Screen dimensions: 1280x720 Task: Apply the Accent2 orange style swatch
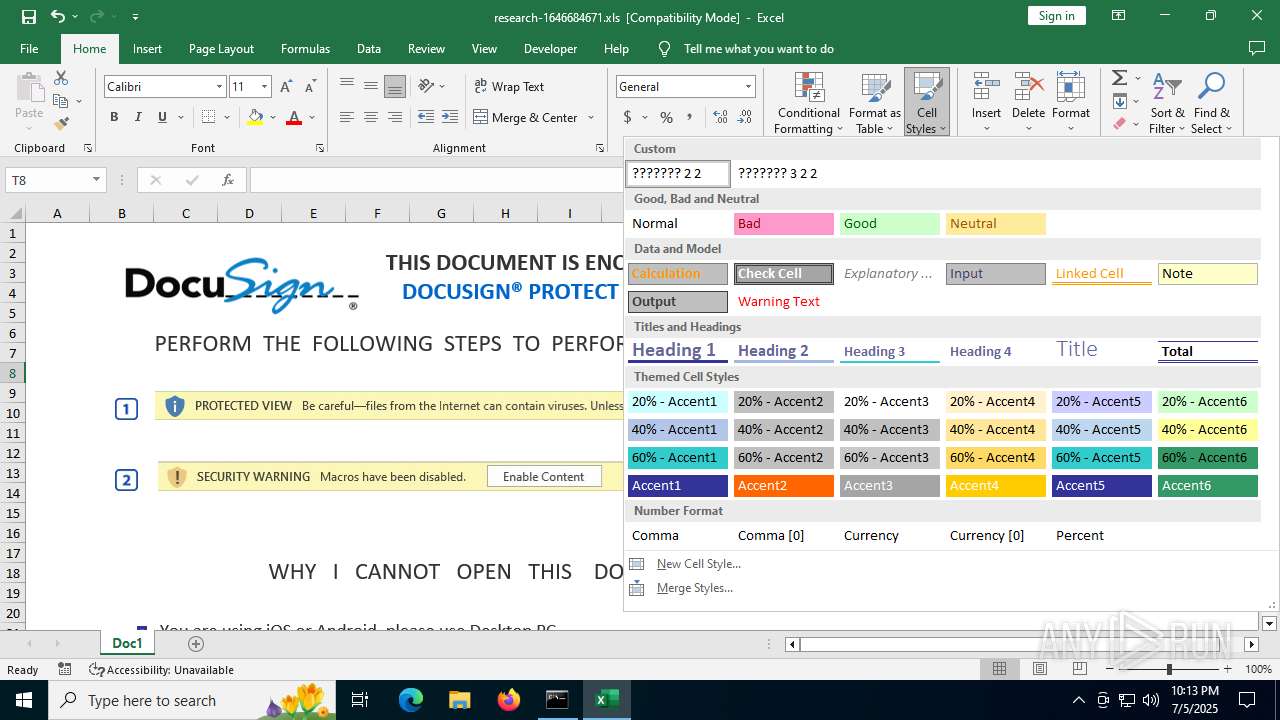point(784,486)
